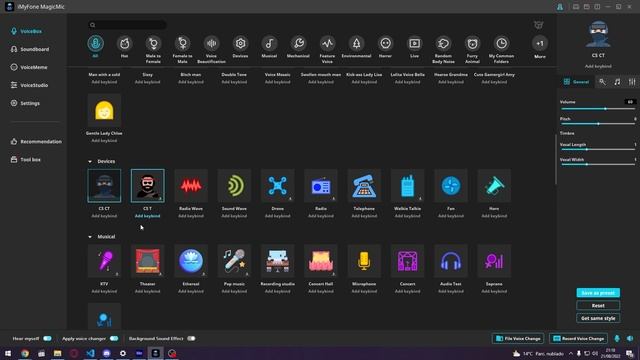Toggle Hear myself switch
Viewport: 640px width, 360px height.
(47, 338)
